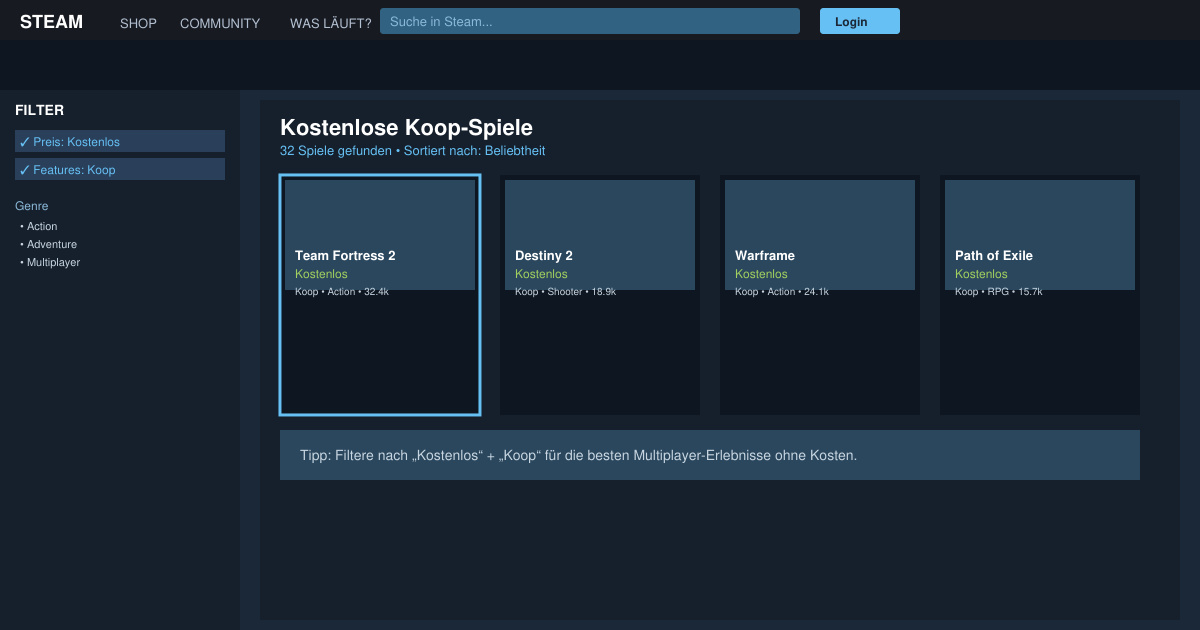Image resolution: width=1200 pixels, height=630 pixels.
Task: Click the Kostenlose Koop-Spiele heading
Action: tap(406, 128)
